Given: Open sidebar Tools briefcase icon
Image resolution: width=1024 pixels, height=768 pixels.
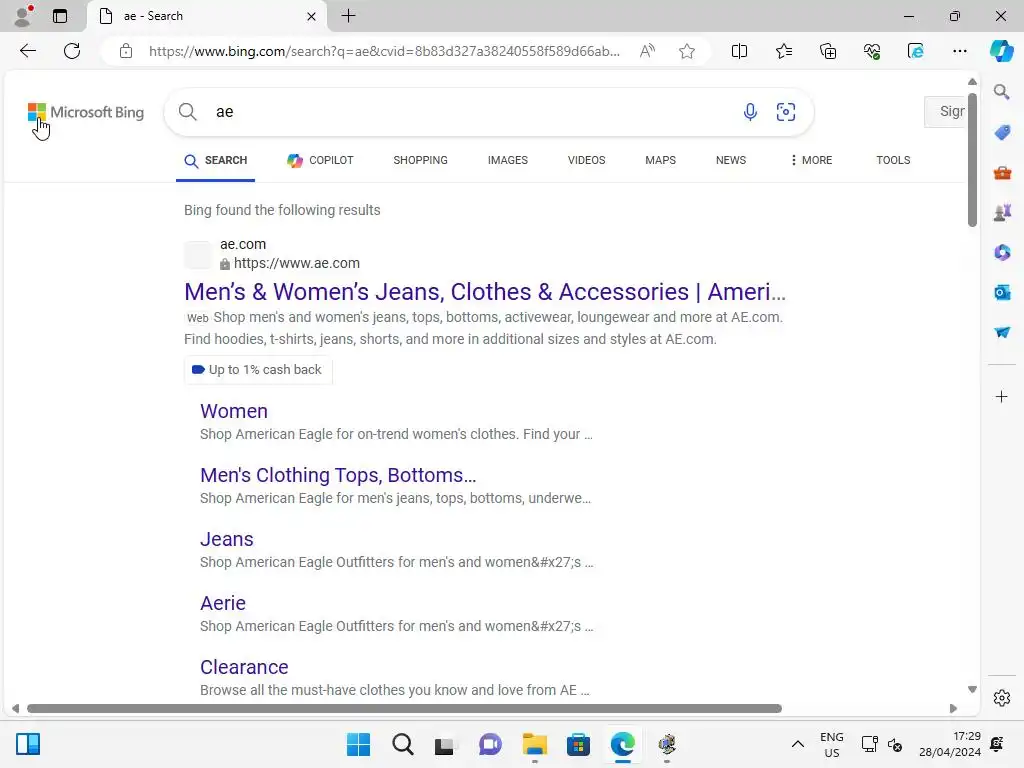Looking at the screenshot, I should (1002, 173).
